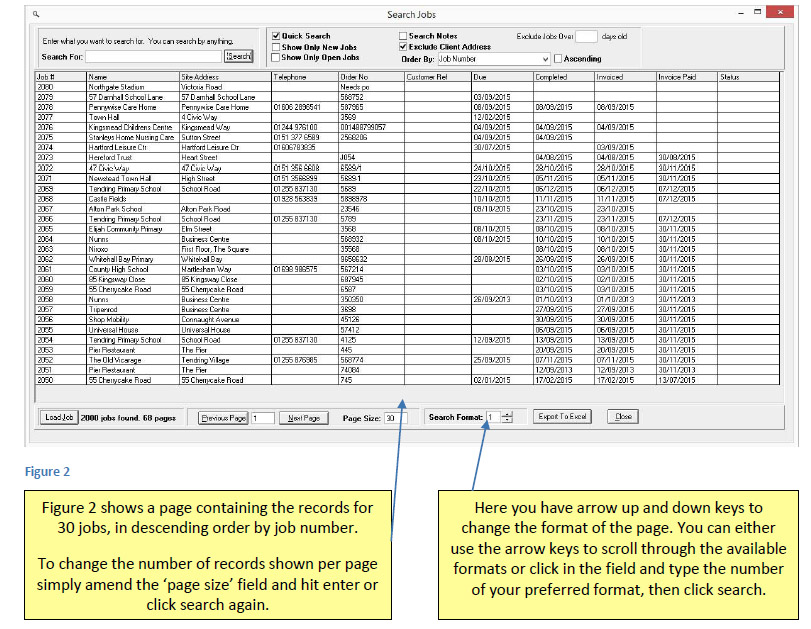Click the Search For text field
The image size is (811, 629).
point(154,56)
